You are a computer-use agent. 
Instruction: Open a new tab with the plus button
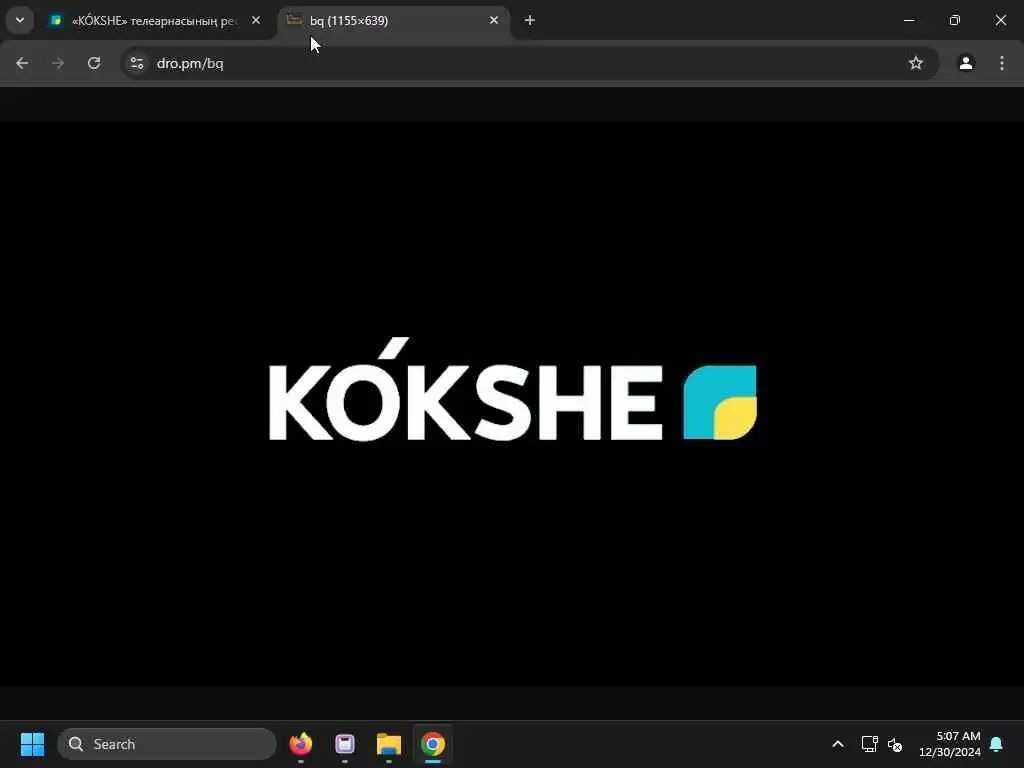click(530, 20)
